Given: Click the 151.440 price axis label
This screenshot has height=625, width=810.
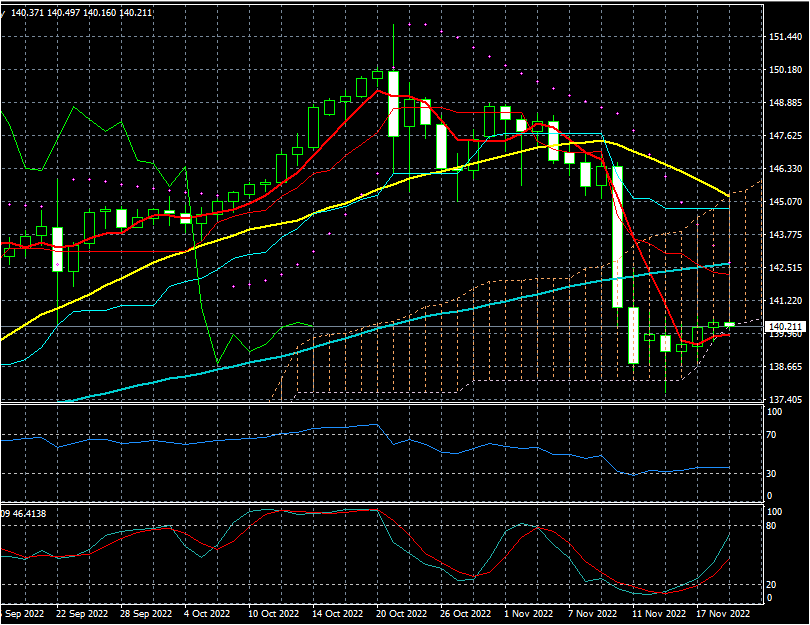Looking at the screenshot, I should pos(785,37).
